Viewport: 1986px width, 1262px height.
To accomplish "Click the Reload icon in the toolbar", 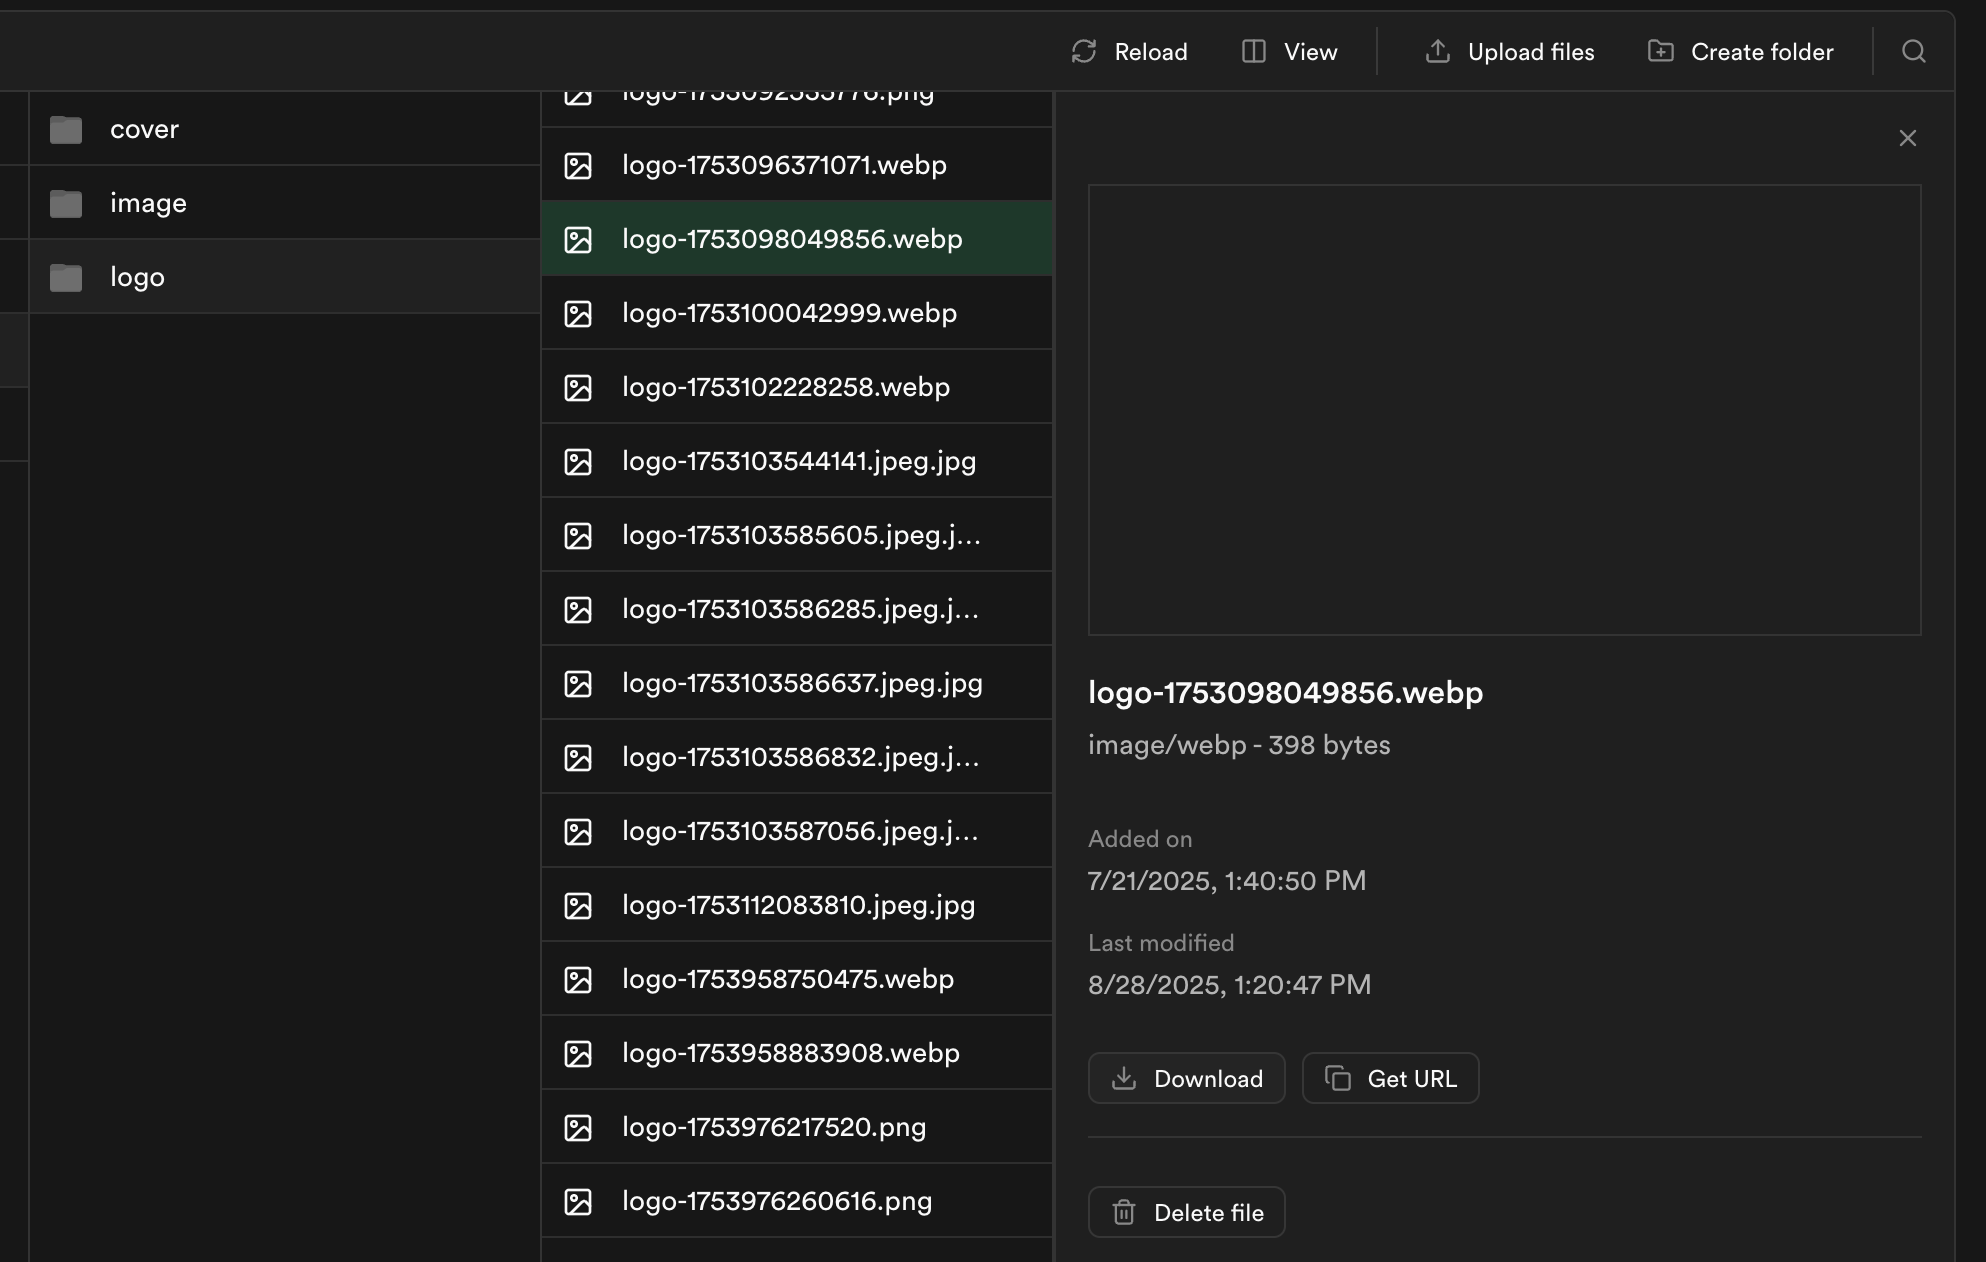I will [x=1084, y=52].
